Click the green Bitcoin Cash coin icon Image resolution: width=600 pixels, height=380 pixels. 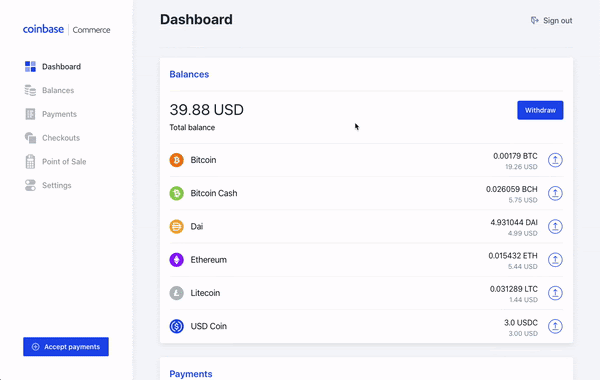click(176, 193)
